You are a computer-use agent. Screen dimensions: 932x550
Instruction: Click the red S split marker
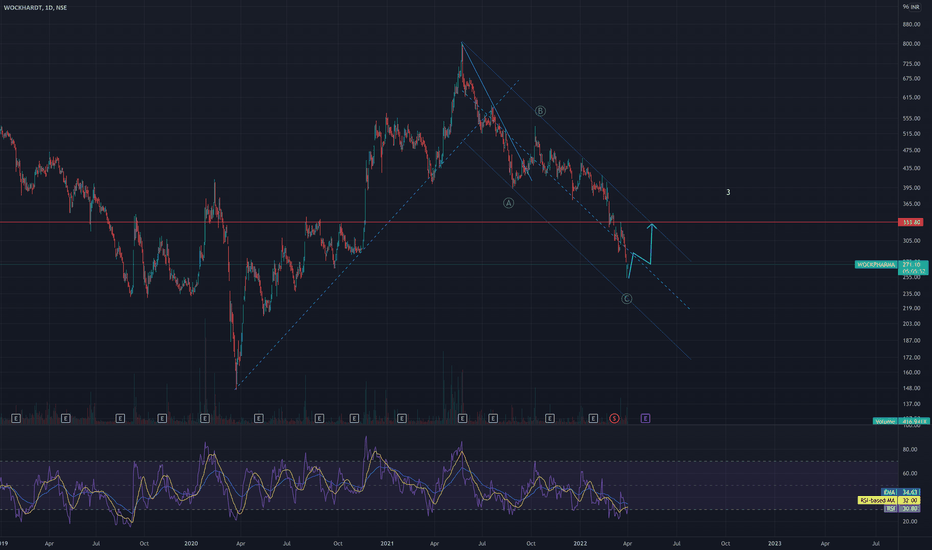614,419
